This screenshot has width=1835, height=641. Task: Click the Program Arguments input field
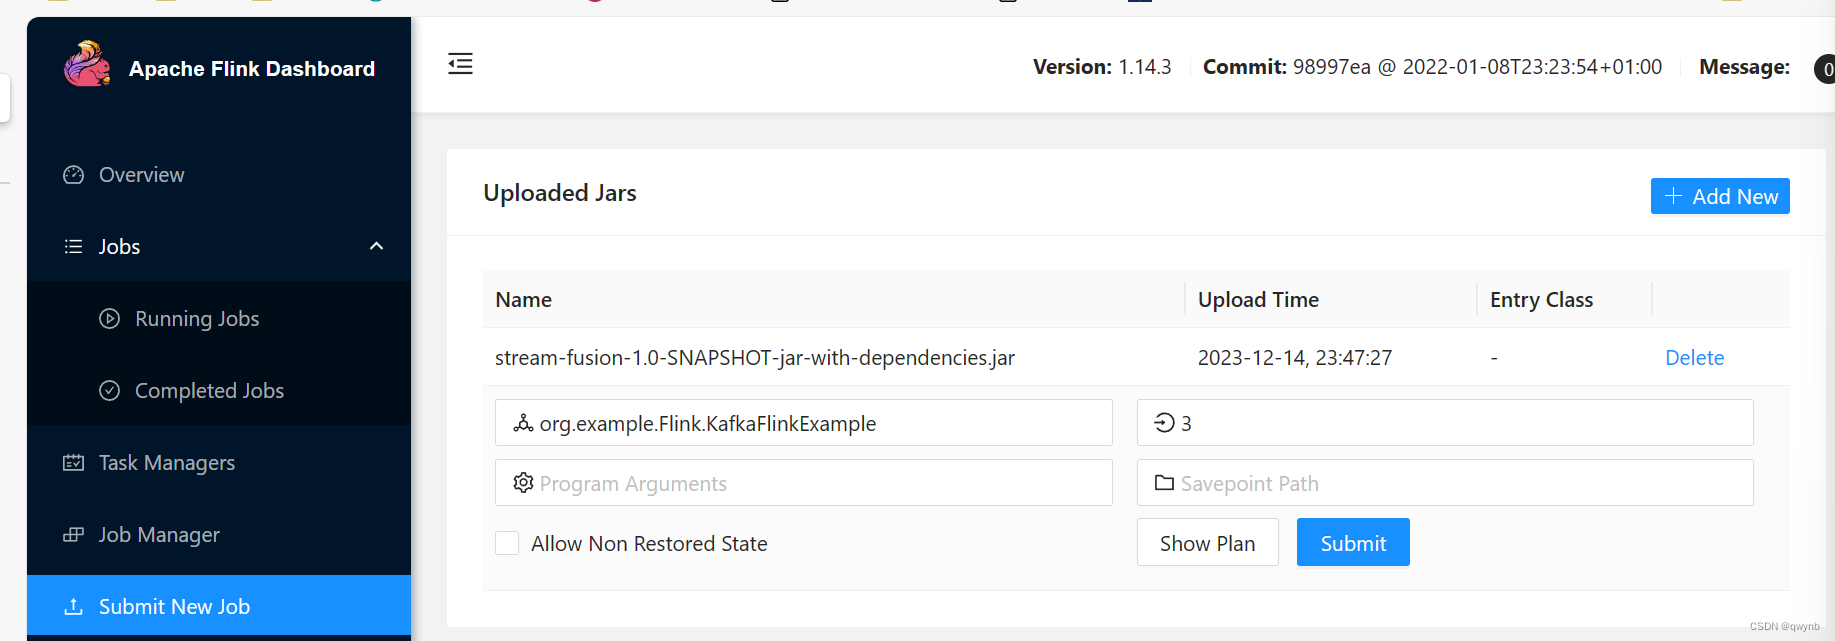803,483
